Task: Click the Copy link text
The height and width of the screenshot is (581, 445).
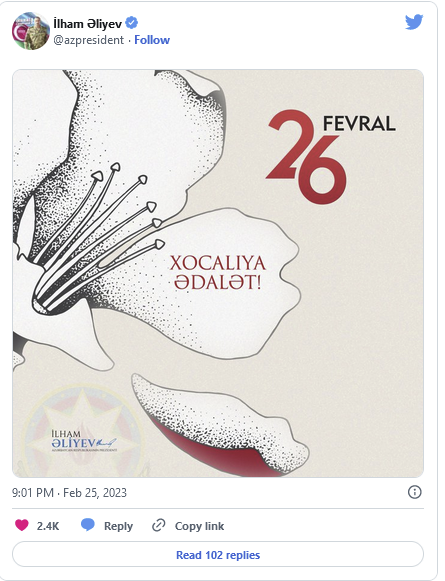Action: point(199,526)
